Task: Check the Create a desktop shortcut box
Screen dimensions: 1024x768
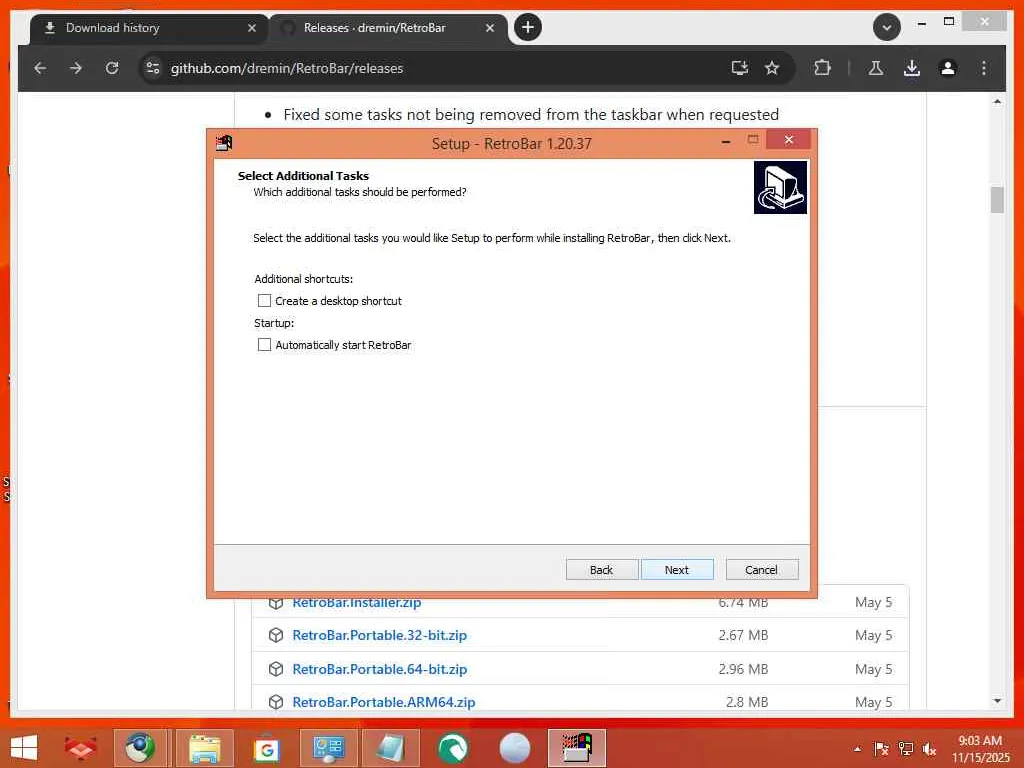Action: [x=264, y=300]
